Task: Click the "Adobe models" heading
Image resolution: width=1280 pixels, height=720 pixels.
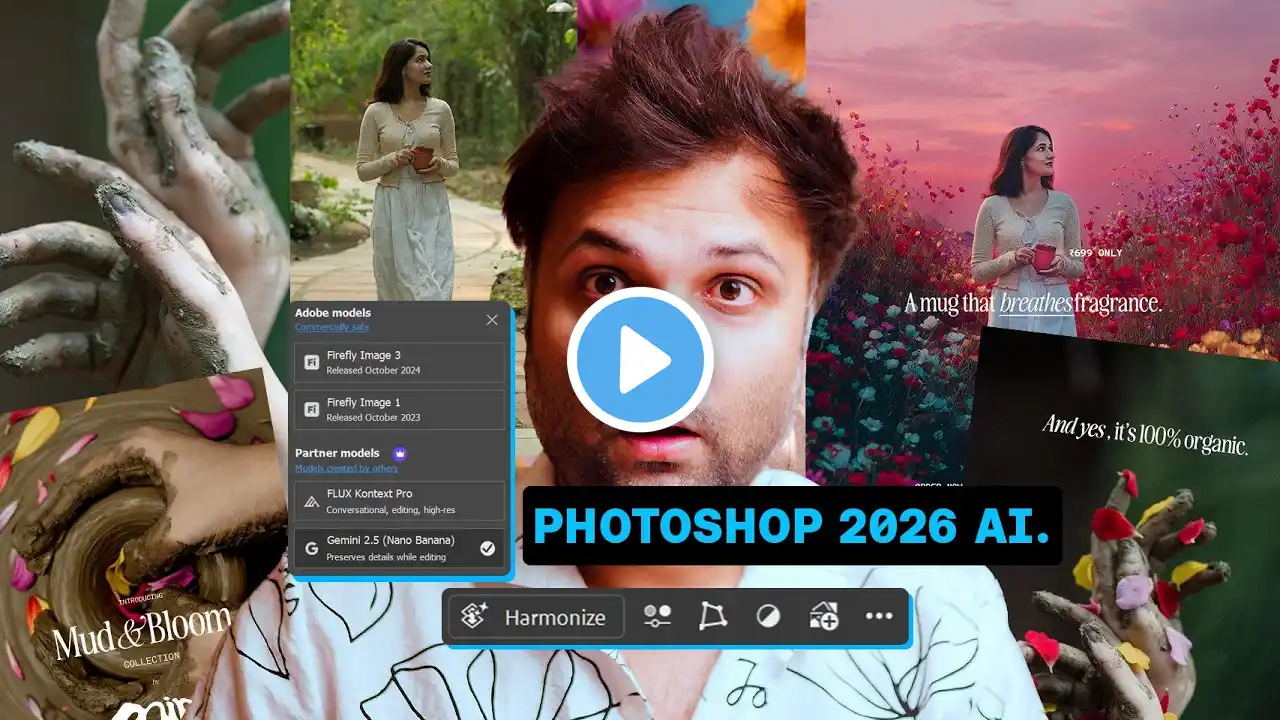Action: 333,313
